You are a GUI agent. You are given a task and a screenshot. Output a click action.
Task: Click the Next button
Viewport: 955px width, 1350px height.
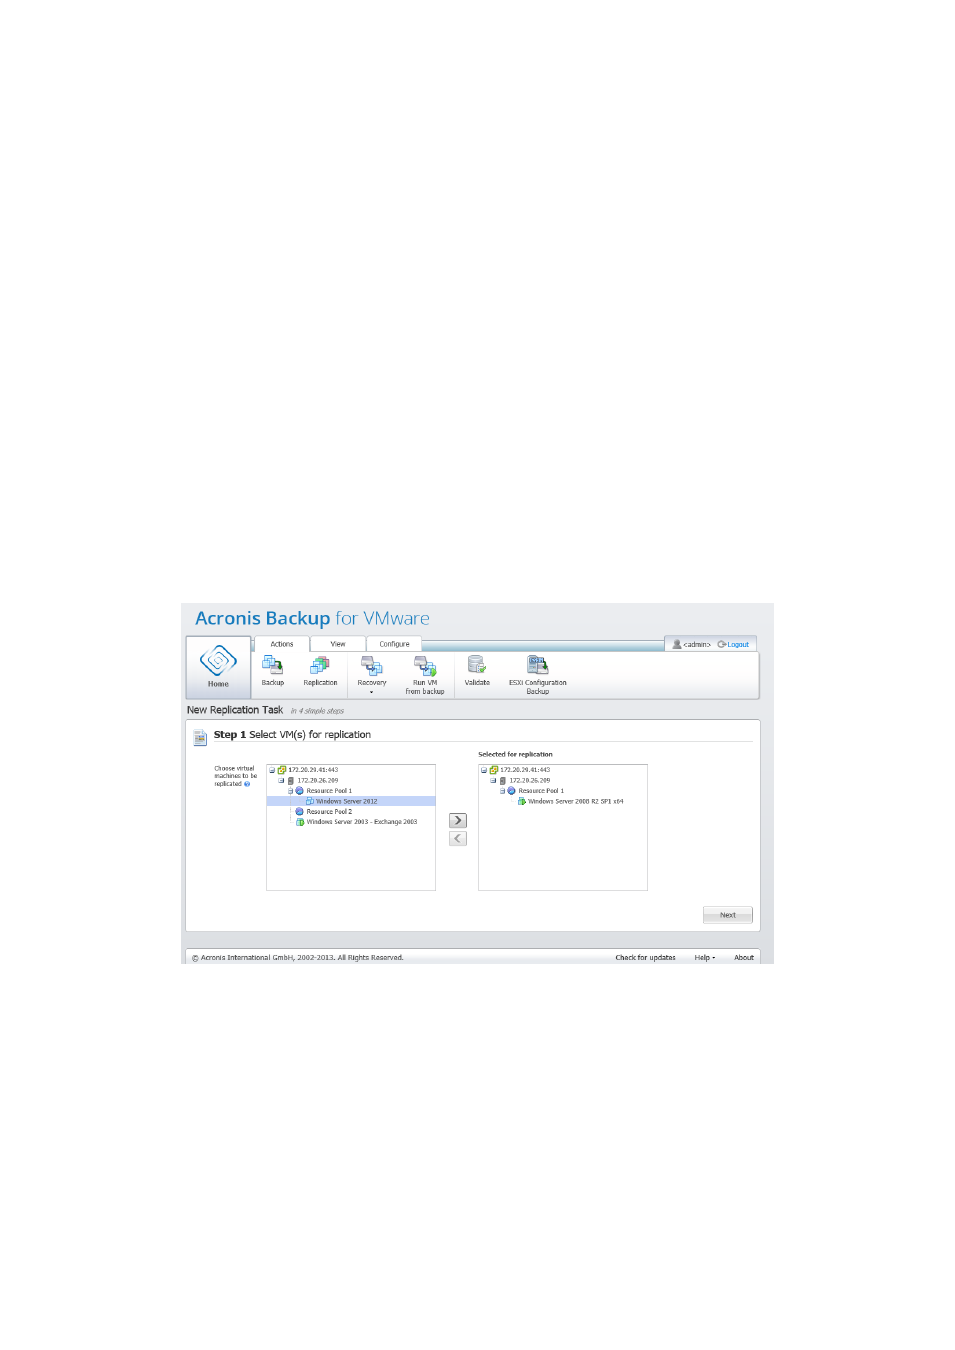(728, 915)
